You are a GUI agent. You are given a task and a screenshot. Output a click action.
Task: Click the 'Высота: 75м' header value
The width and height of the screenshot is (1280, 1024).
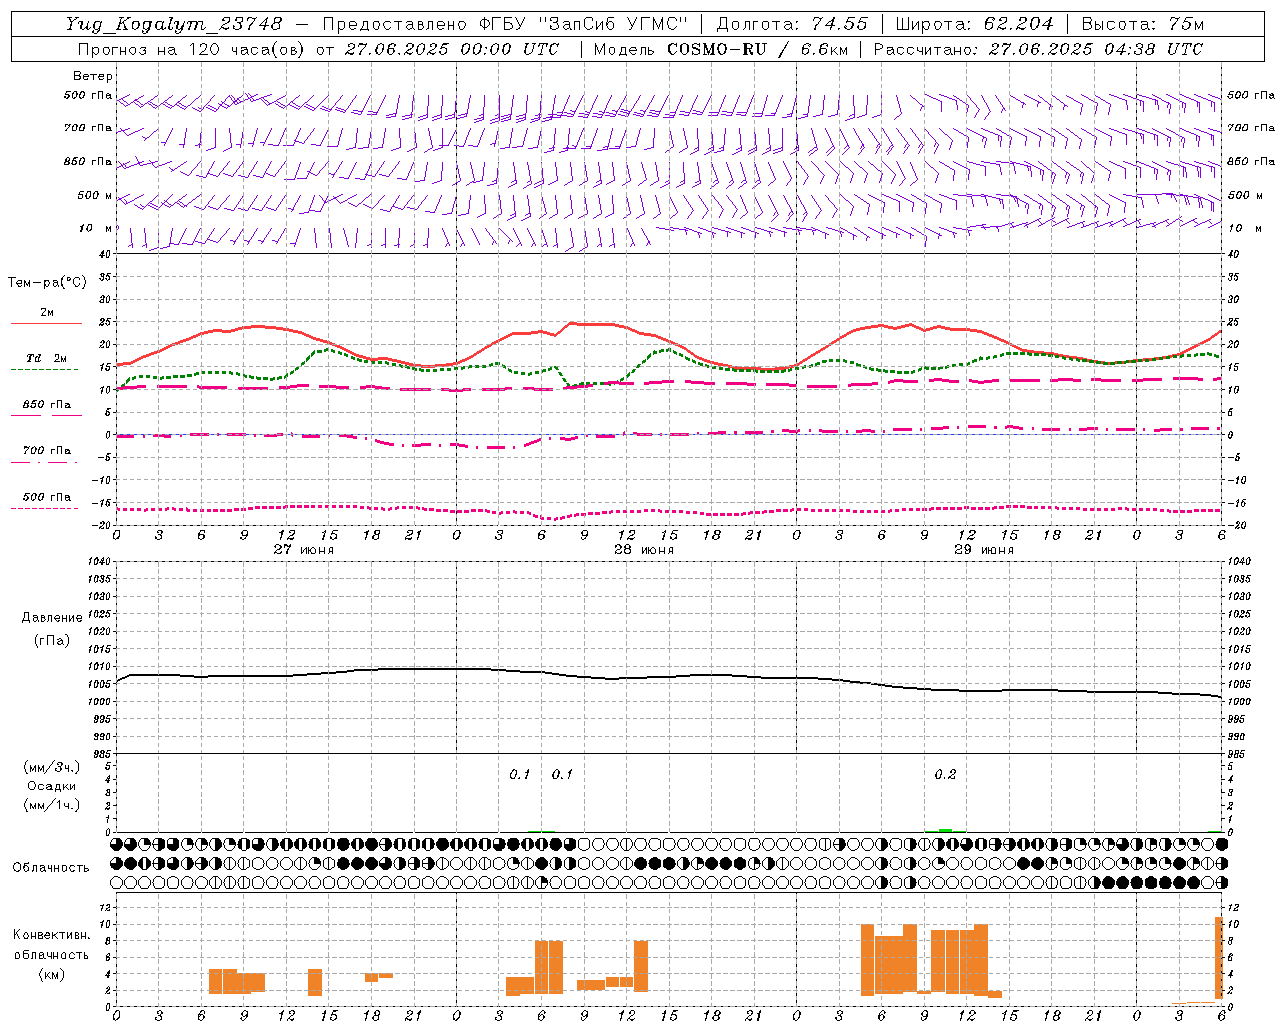tap(1143, 24)
